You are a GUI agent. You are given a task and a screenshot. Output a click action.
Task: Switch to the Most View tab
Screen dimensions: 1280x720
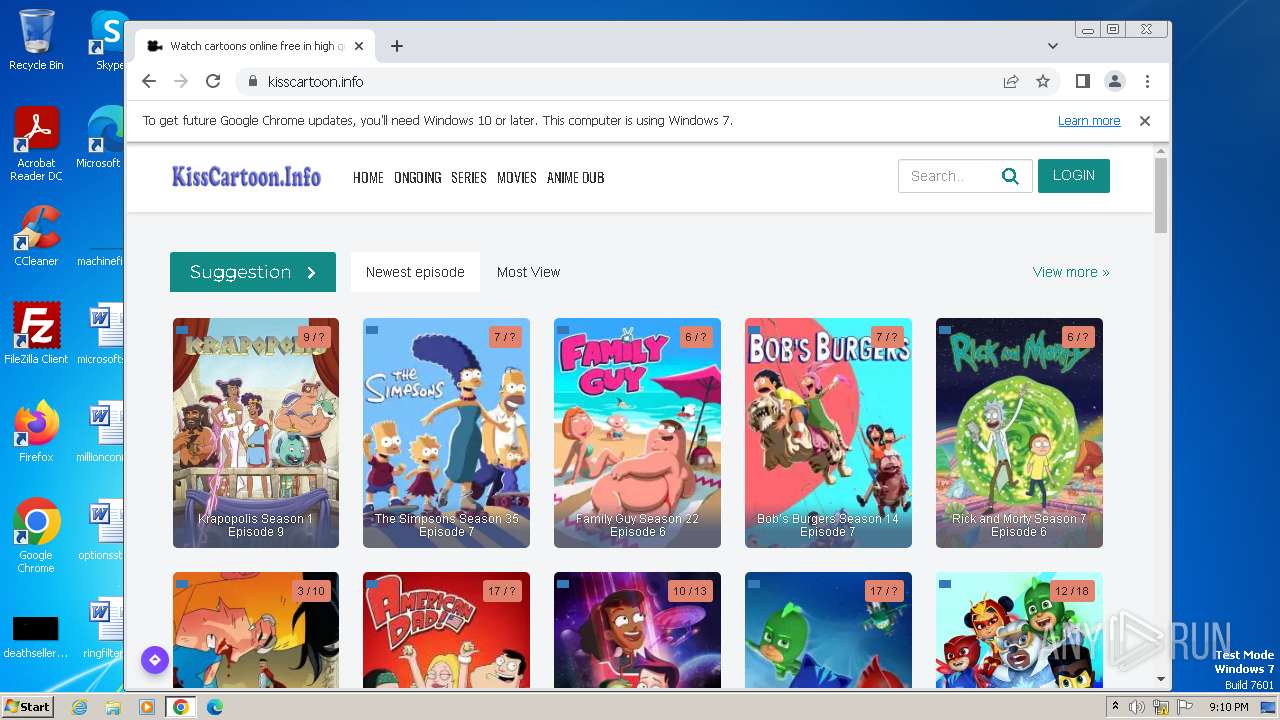[528, 272]
